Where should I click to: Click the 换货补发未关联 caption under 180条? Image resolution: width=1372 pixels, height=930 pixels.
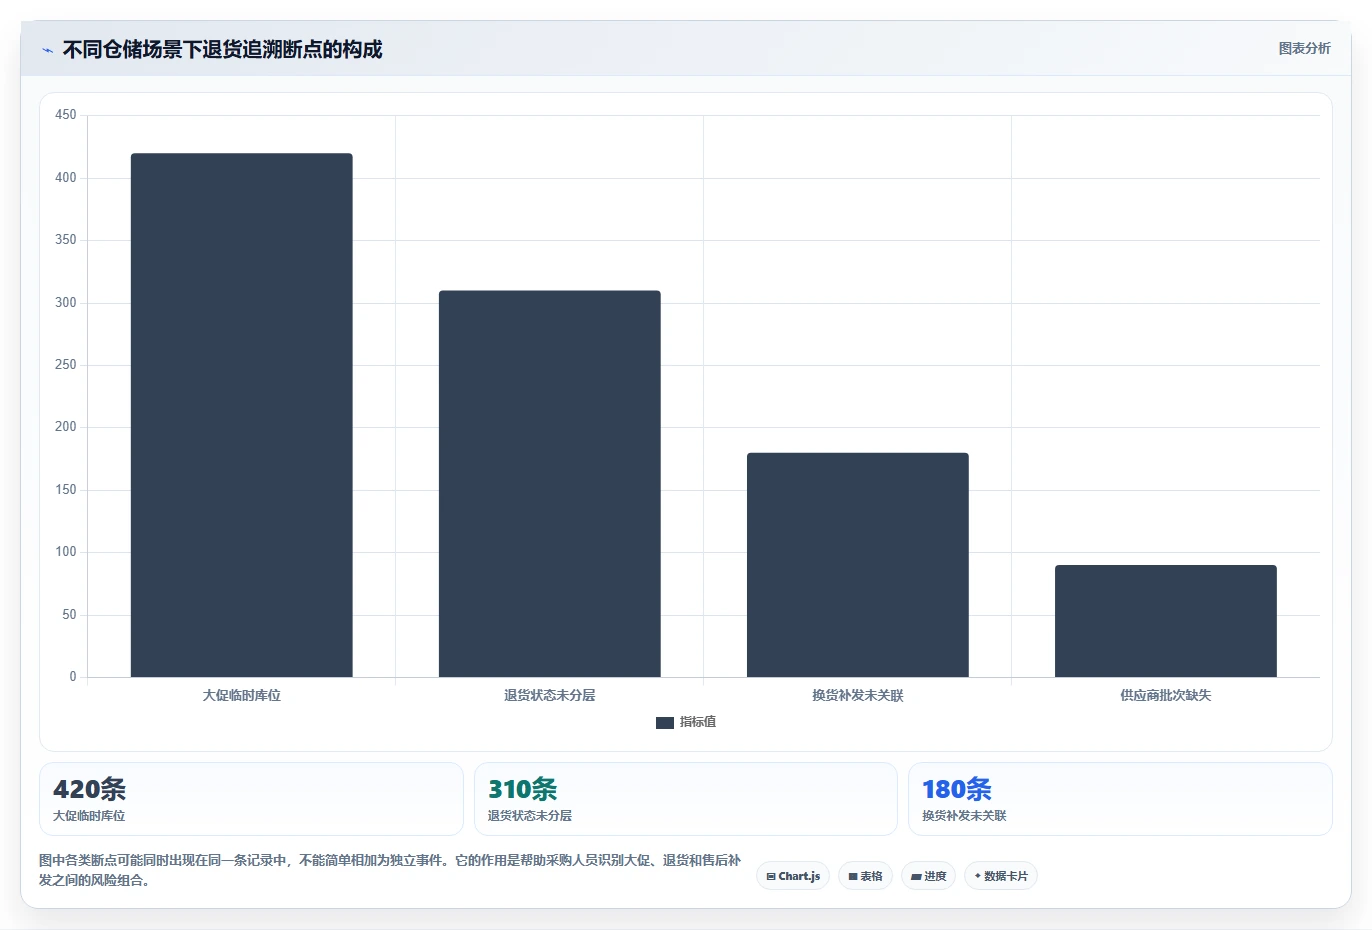pyautogui.click(x=964, y=816)
